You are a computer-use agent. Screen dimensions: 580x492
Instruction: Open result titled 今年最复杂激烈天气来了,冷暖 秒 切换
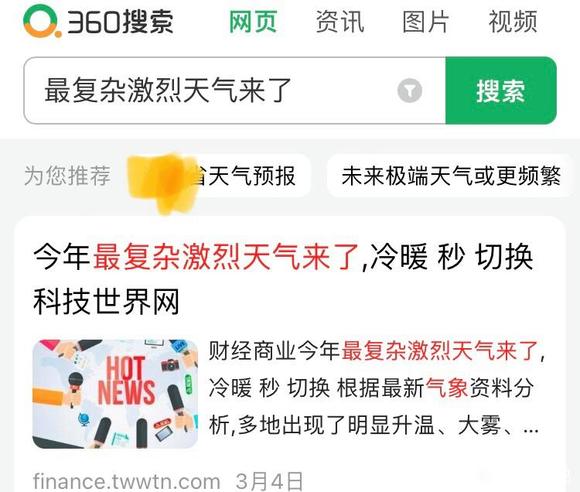pos(283,257)
